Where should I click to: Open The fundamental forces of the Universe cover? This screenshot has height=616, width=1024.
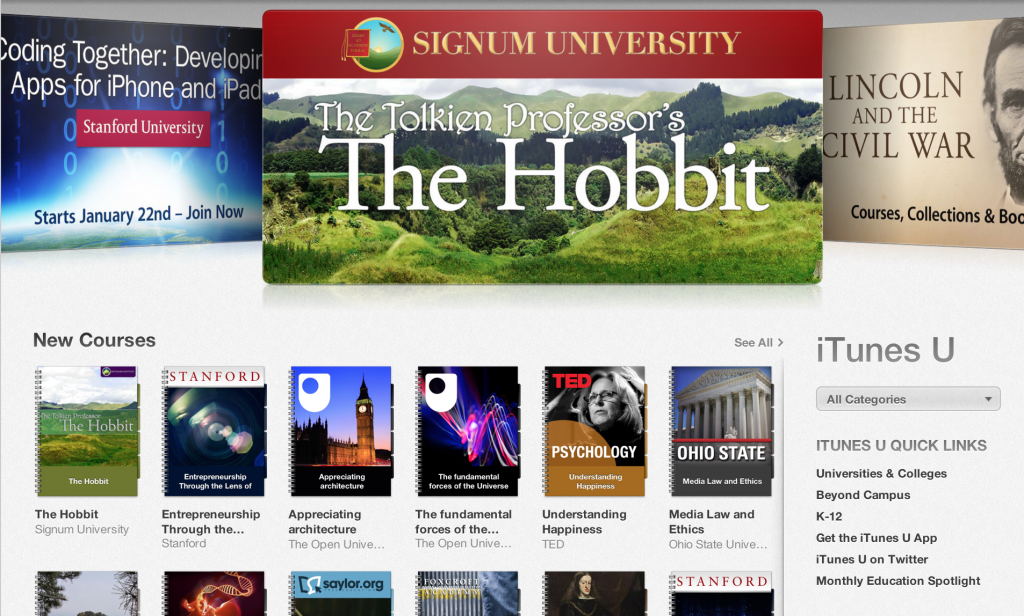coord(467,431)
